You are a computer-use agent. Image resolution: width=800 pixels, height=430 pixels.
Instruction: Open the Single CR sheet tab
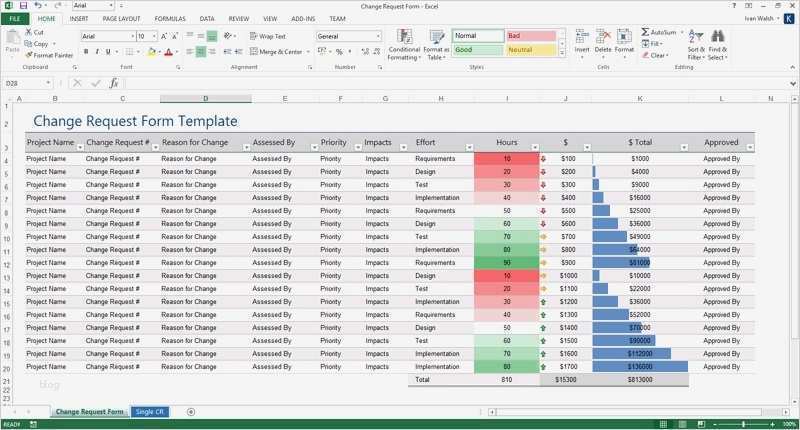pos(150,412)
